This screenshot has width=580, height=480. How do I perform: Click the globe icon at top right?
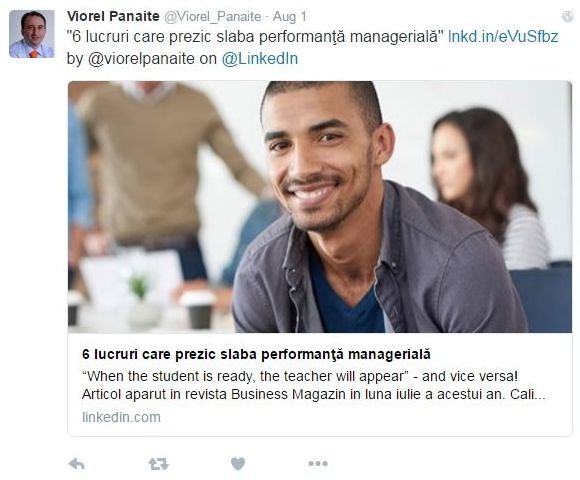tap(567, 16)
